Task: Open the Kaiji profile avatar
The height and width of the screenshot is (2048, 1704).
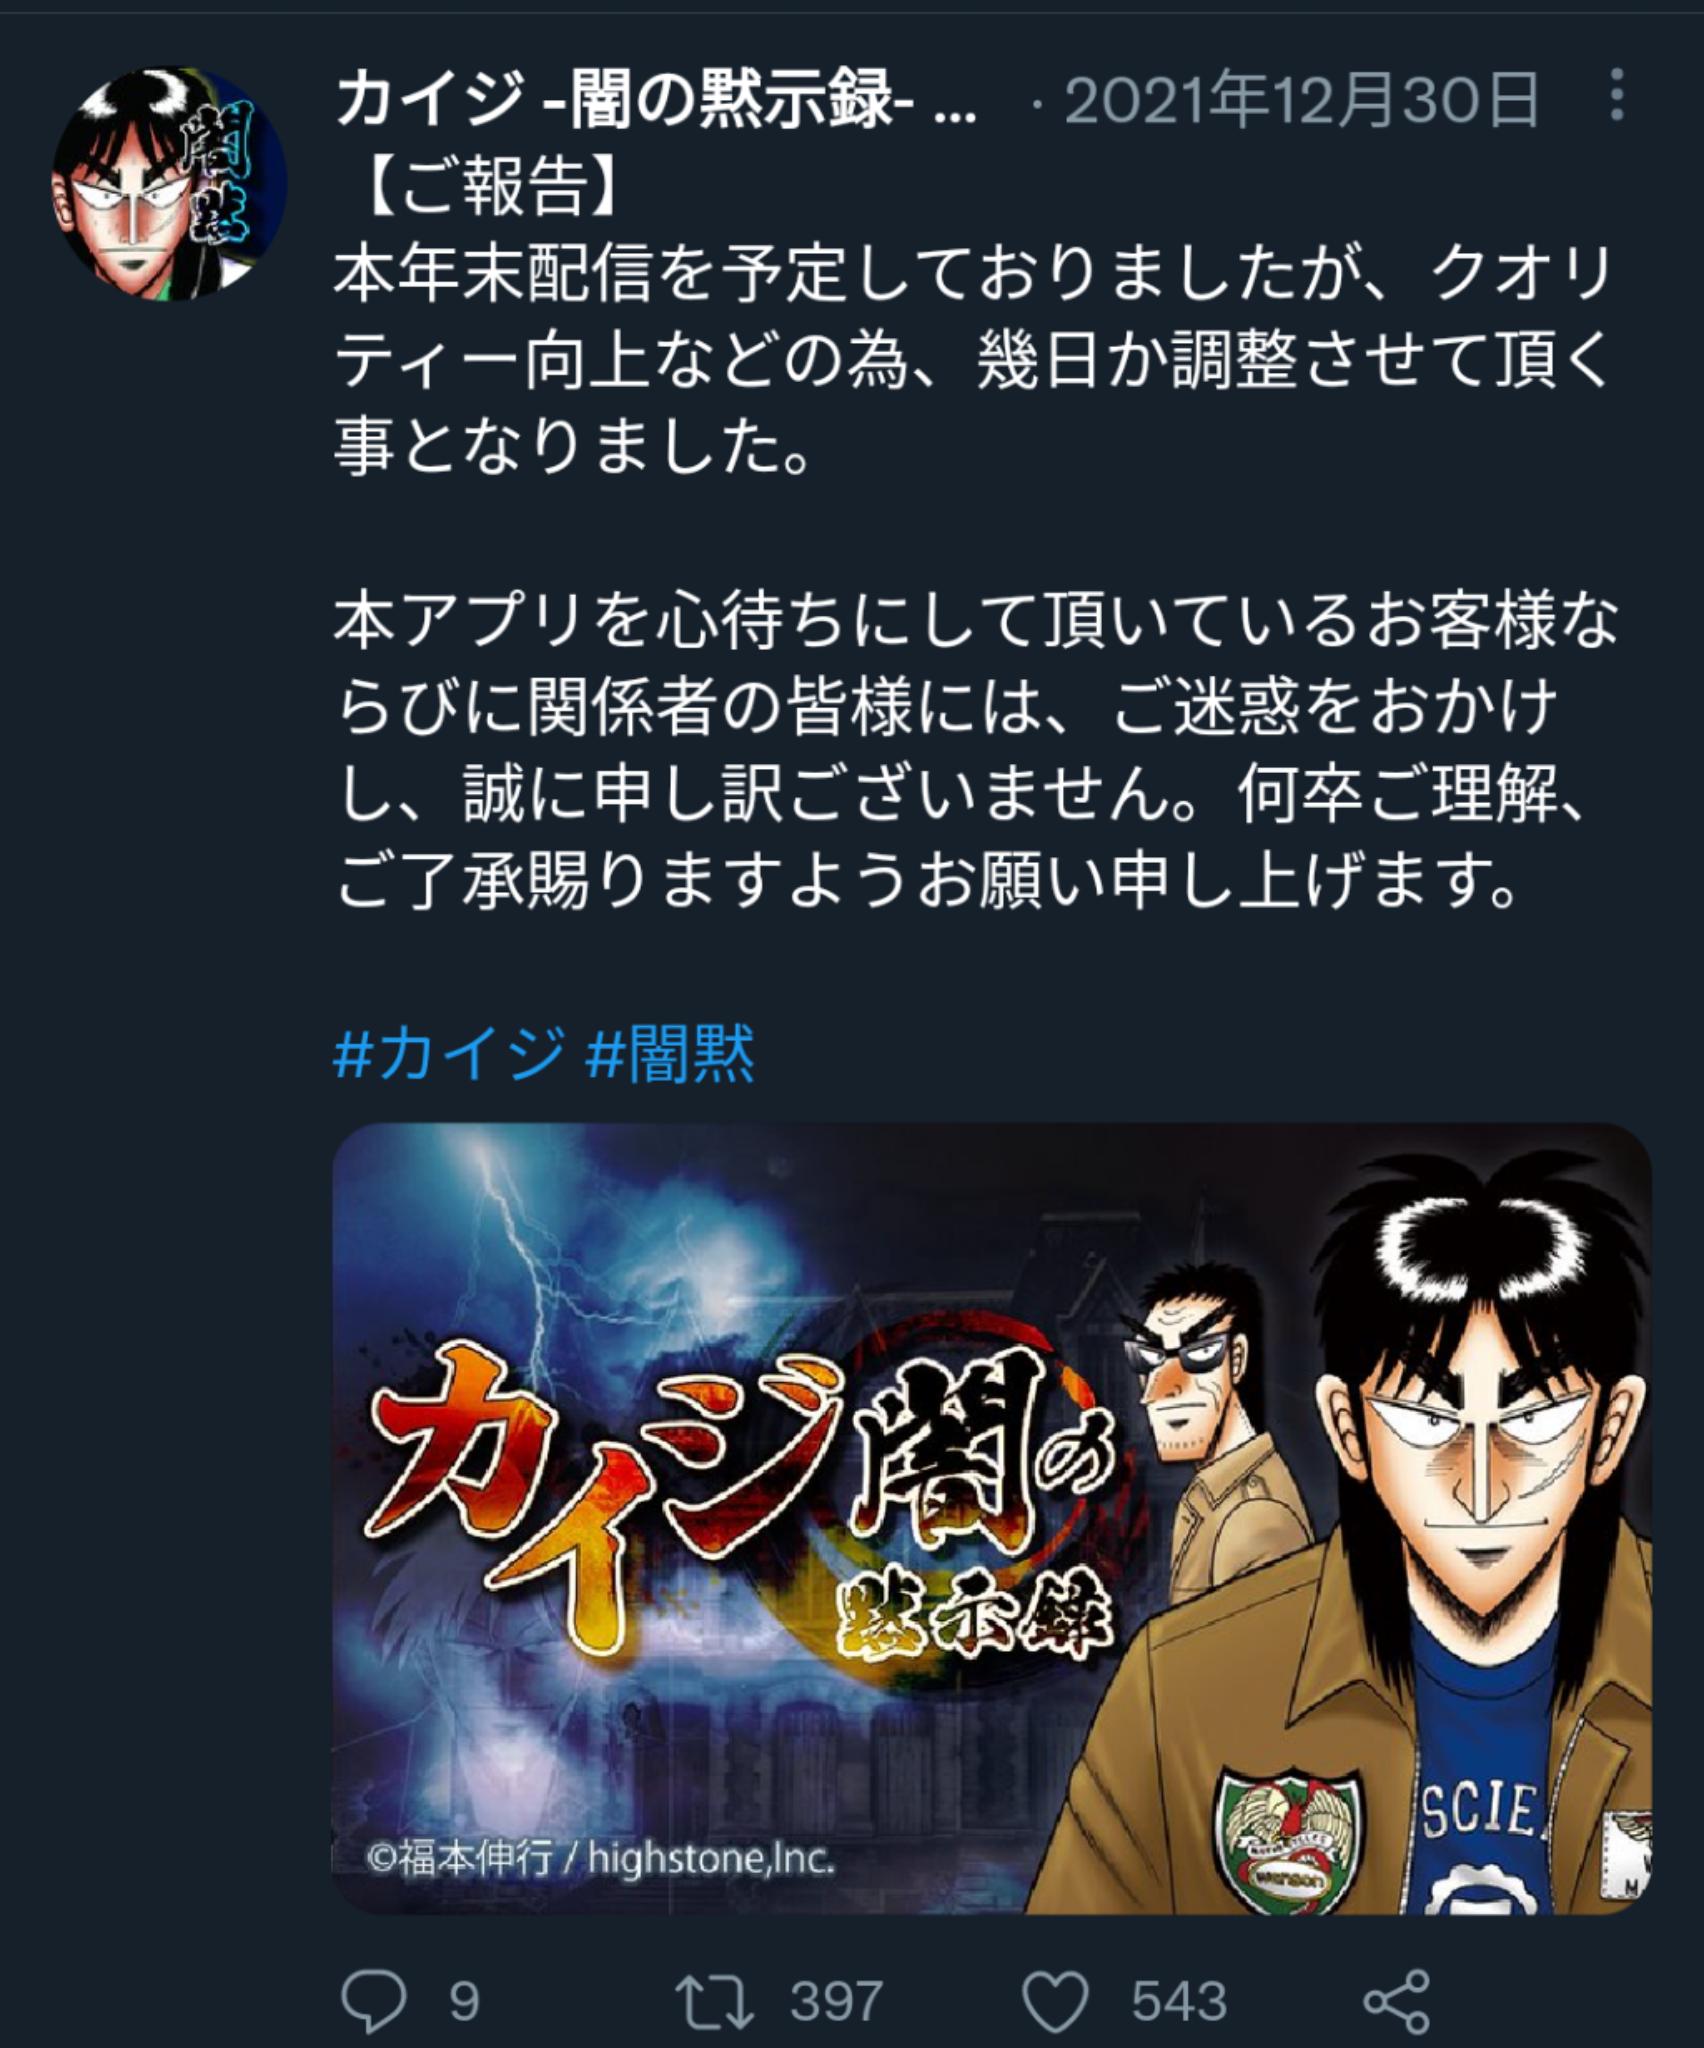Action: [x=170, y=184]
